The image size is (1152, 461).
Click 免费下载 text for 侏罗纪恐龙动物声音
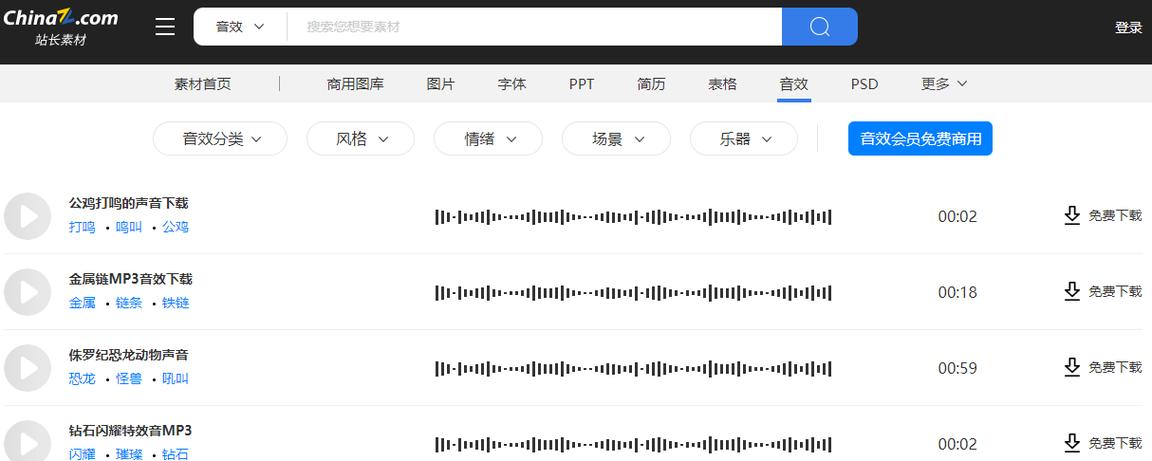click(x=1115, y=367)
